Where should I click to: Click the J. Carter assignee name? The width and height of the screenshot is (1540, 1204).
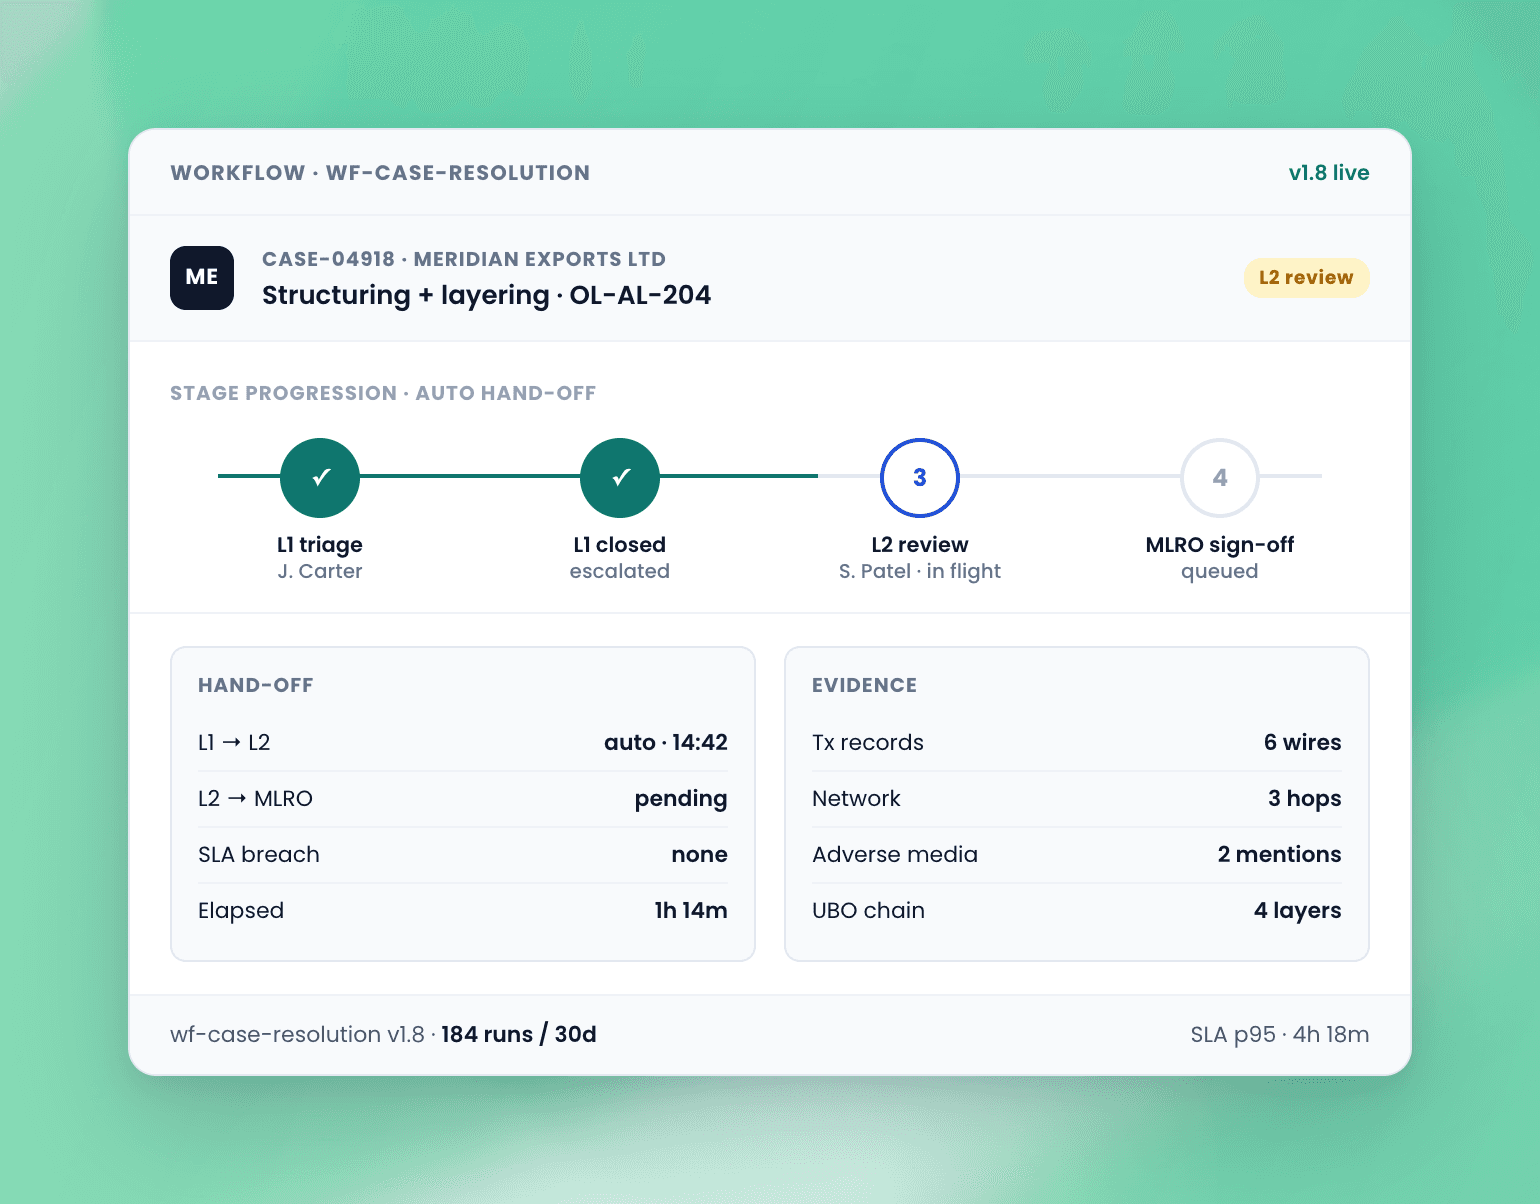320,571
